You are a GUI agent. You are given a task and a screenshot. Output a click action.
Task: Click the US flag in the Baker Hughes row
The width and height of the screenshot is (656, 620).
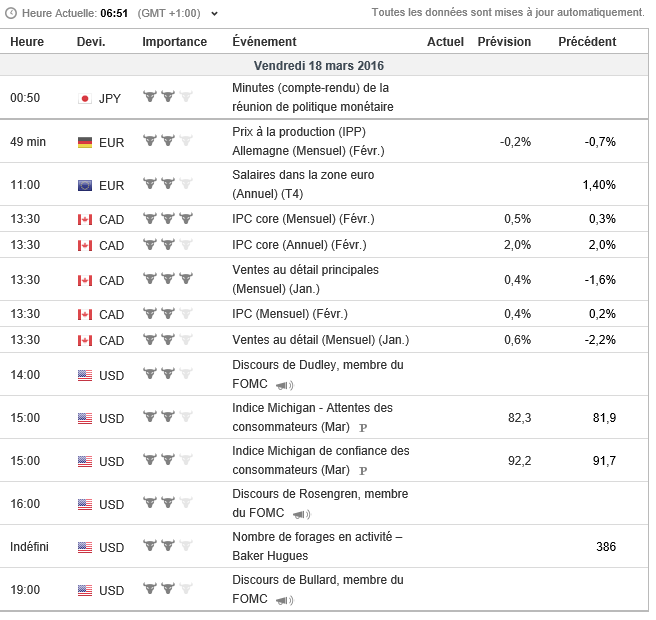[85, 548]
